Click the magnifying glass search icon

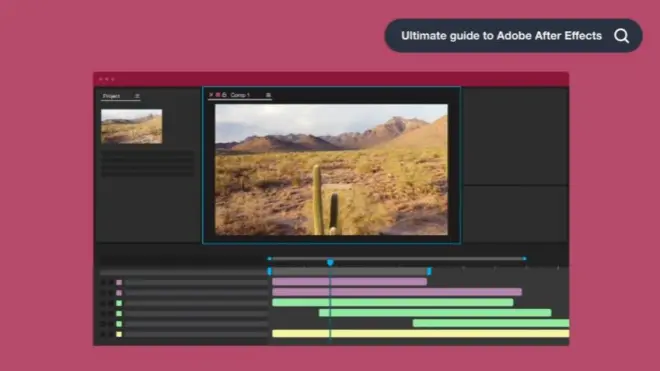pos(621,36)
